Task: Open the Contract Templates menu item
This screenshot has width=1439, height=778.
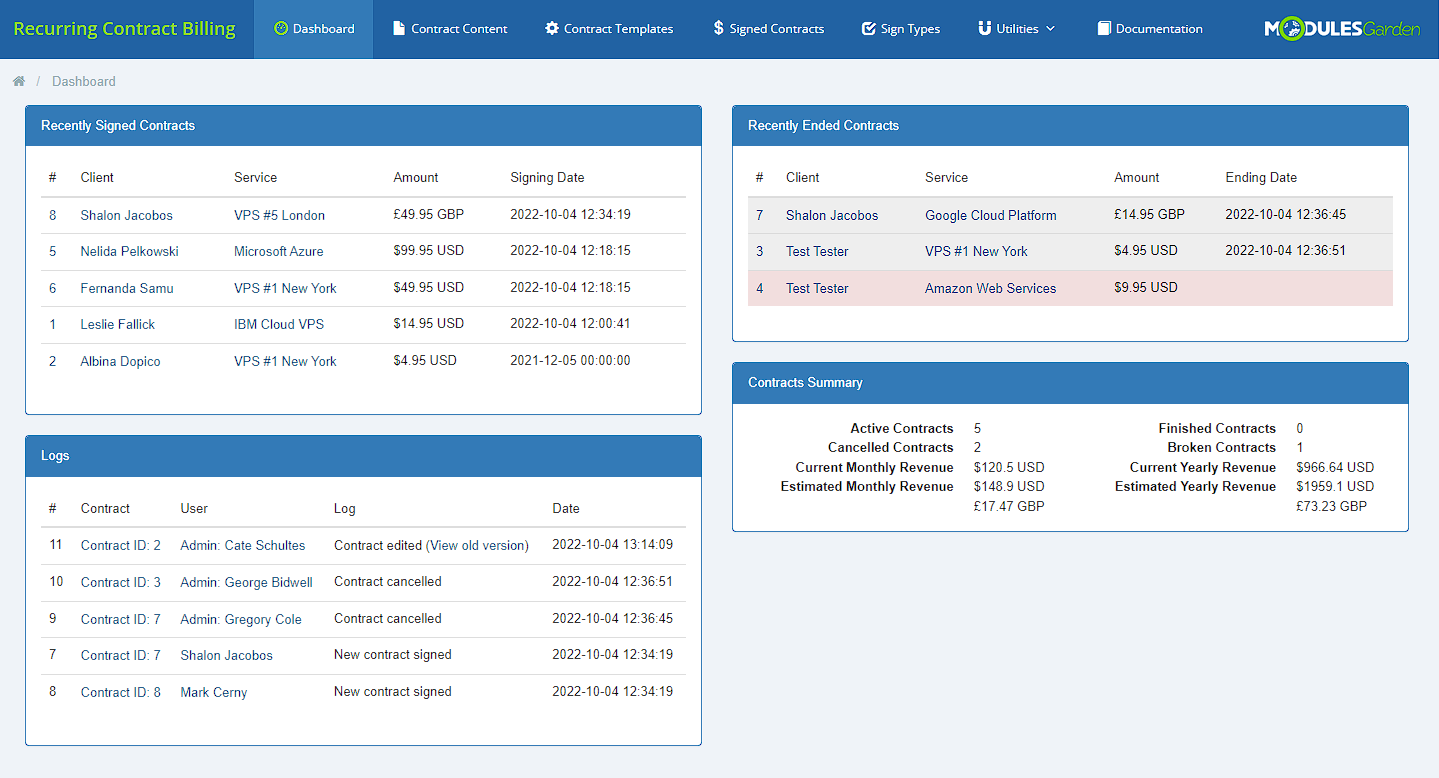Action: (x=618, y=29)
